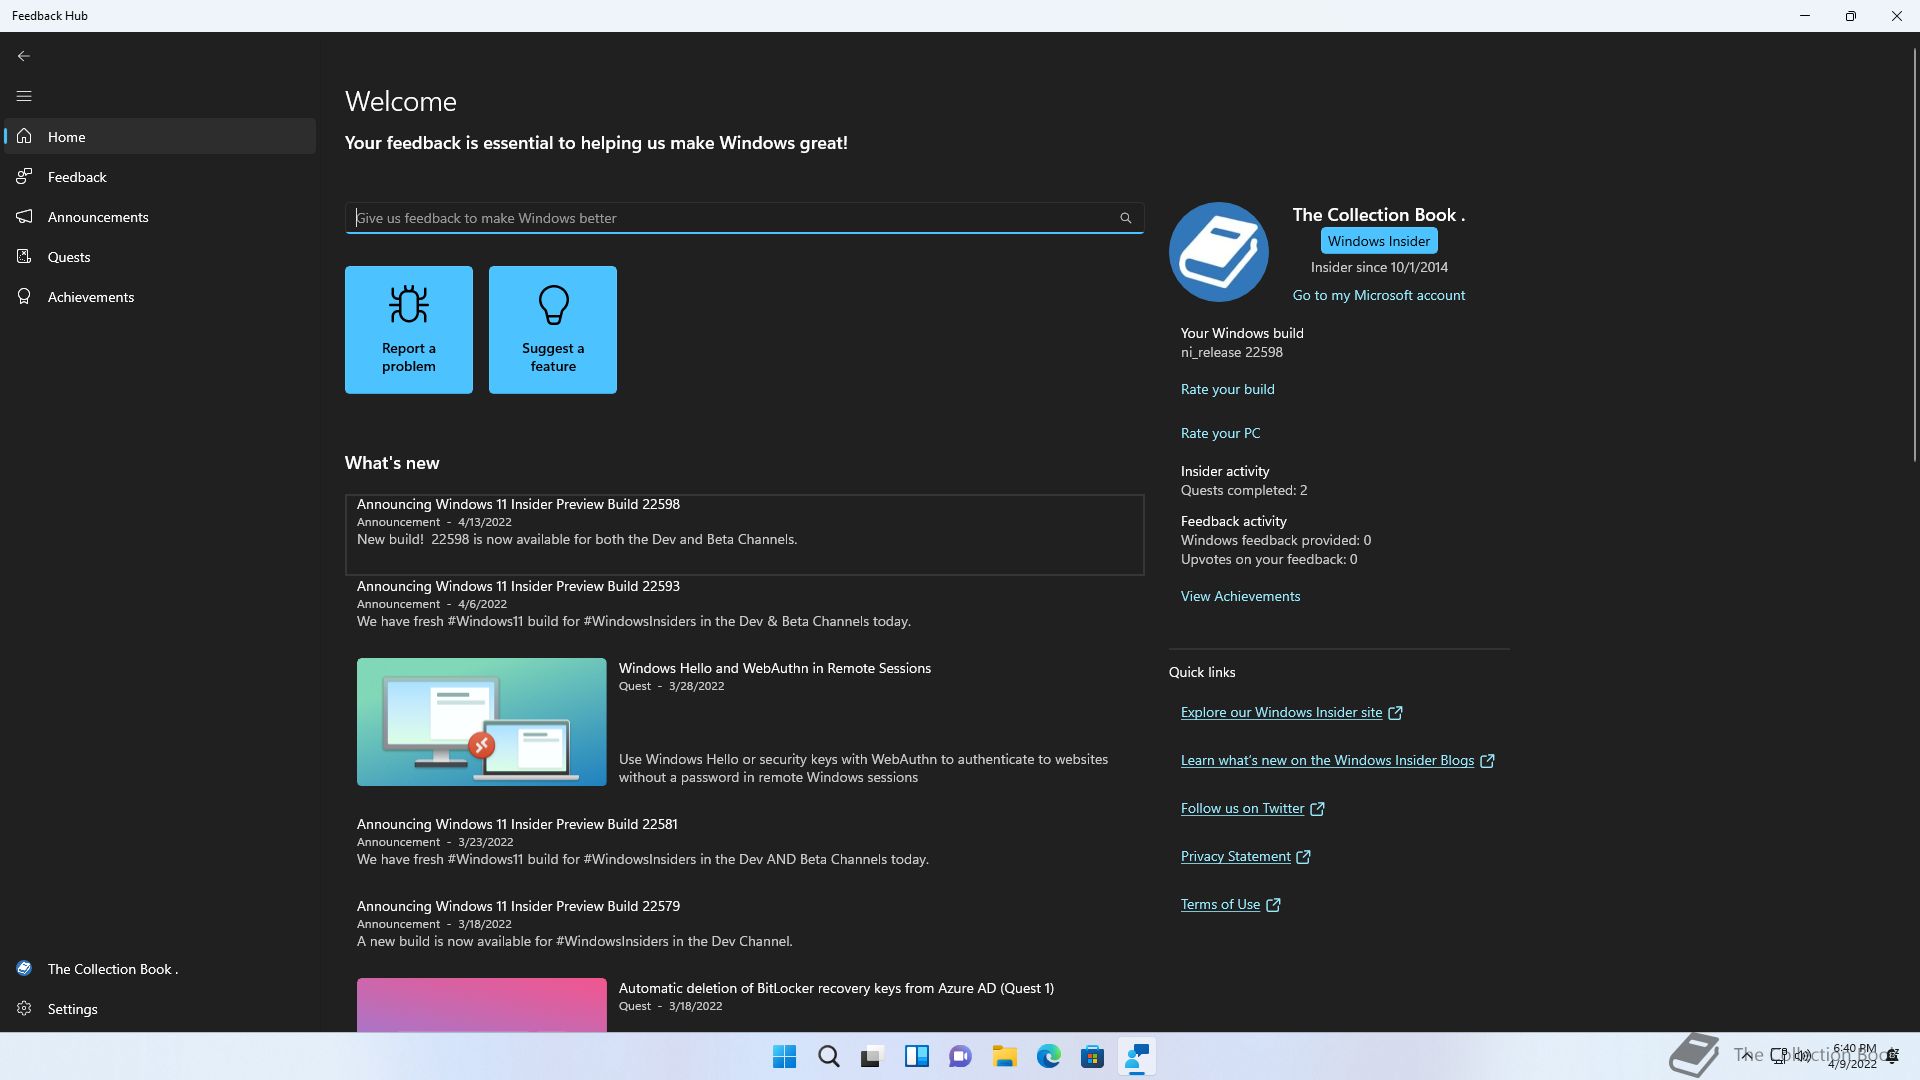Screen dimensions: 1920x1080
Task: Click the Suggest a feature tile
Action: pyautogui.click(x=553, y=330)
